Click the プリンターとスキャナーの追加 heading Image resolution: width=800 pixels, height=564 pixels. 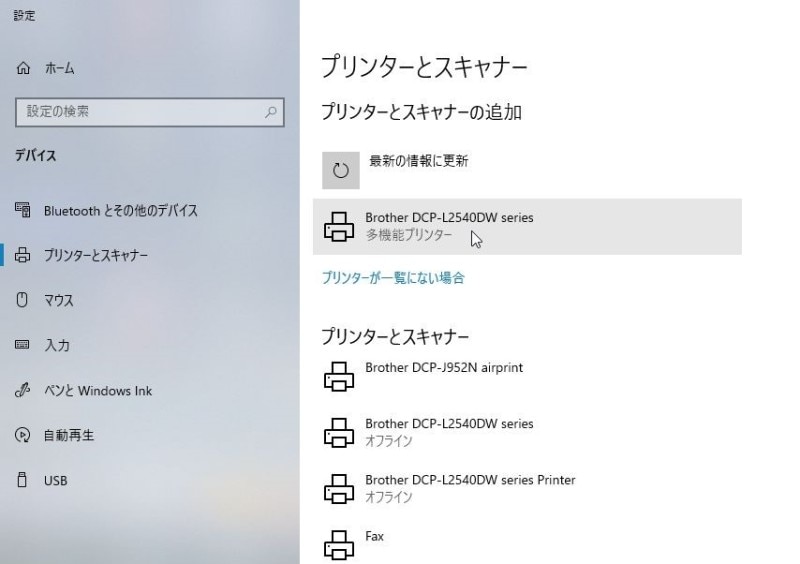pos(421,112)
